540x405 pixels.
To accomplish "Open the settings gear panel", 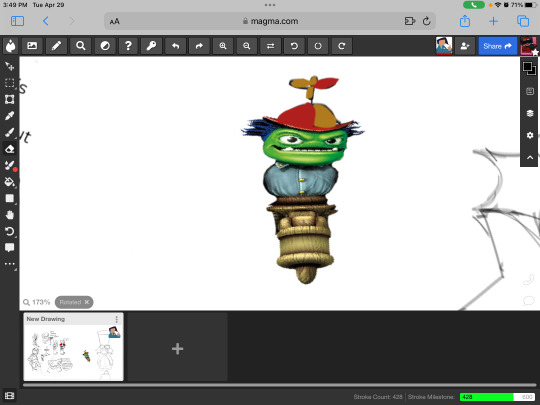I will pyautogui.click(x=530, y=135).
